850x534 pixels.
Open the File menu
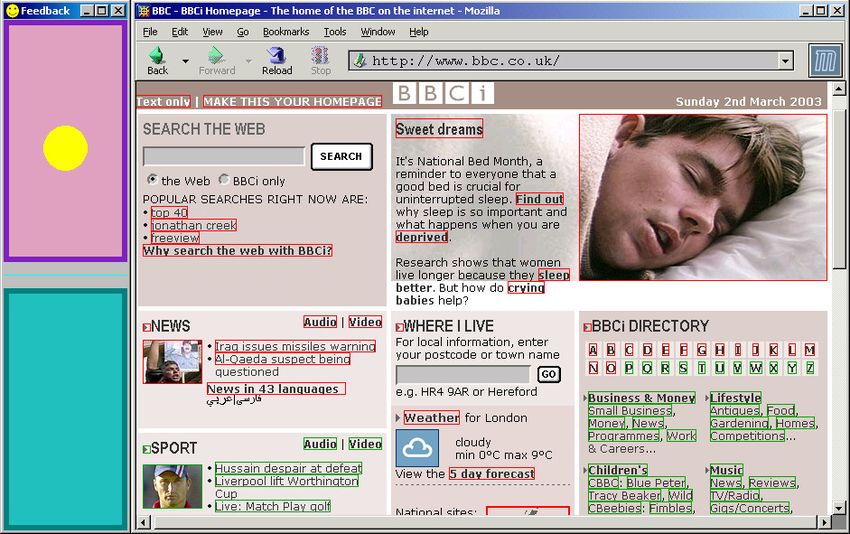coord(150,32)
